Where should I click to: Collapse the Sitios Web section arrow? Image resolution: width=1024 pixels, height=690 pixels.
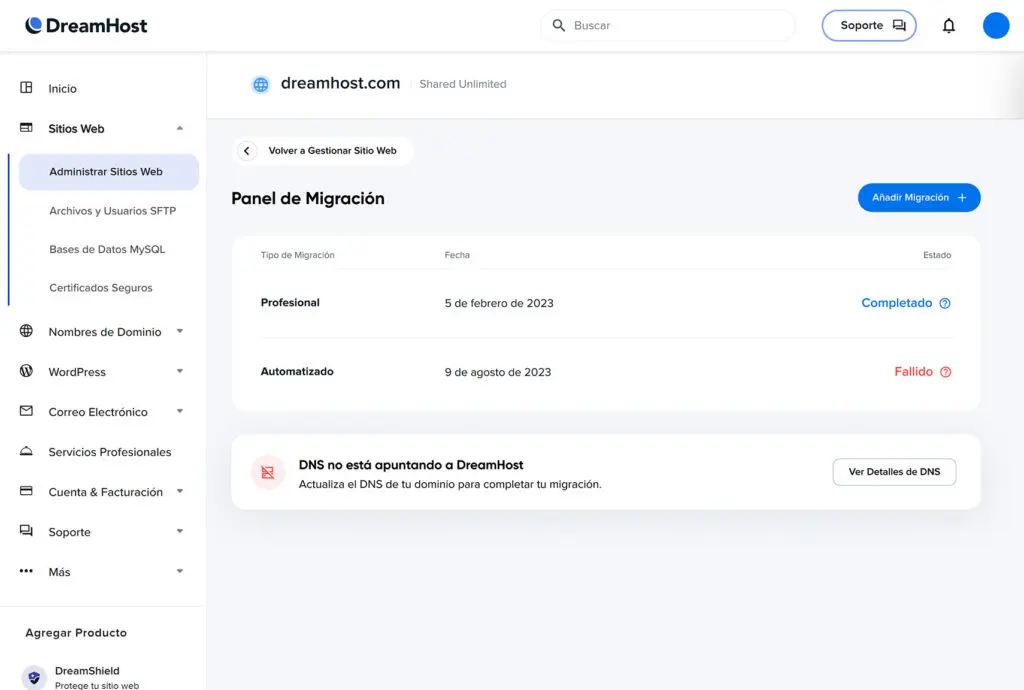click(x=180, y=128)
